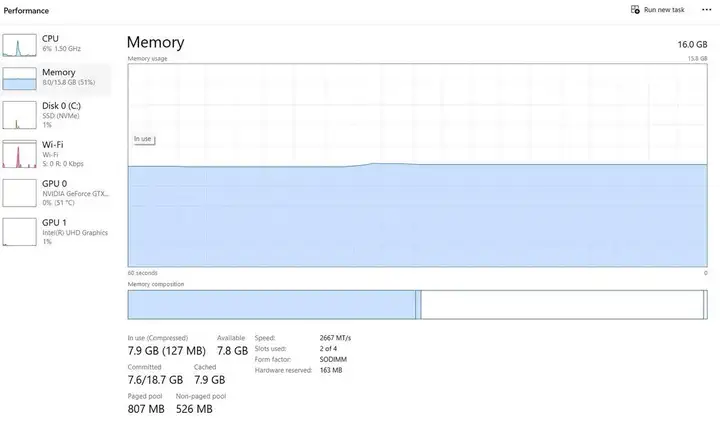This screenshot has height=424, width=720.
Task: Select the Memory usage graph thumbnail
Action: tap(19, 79)
